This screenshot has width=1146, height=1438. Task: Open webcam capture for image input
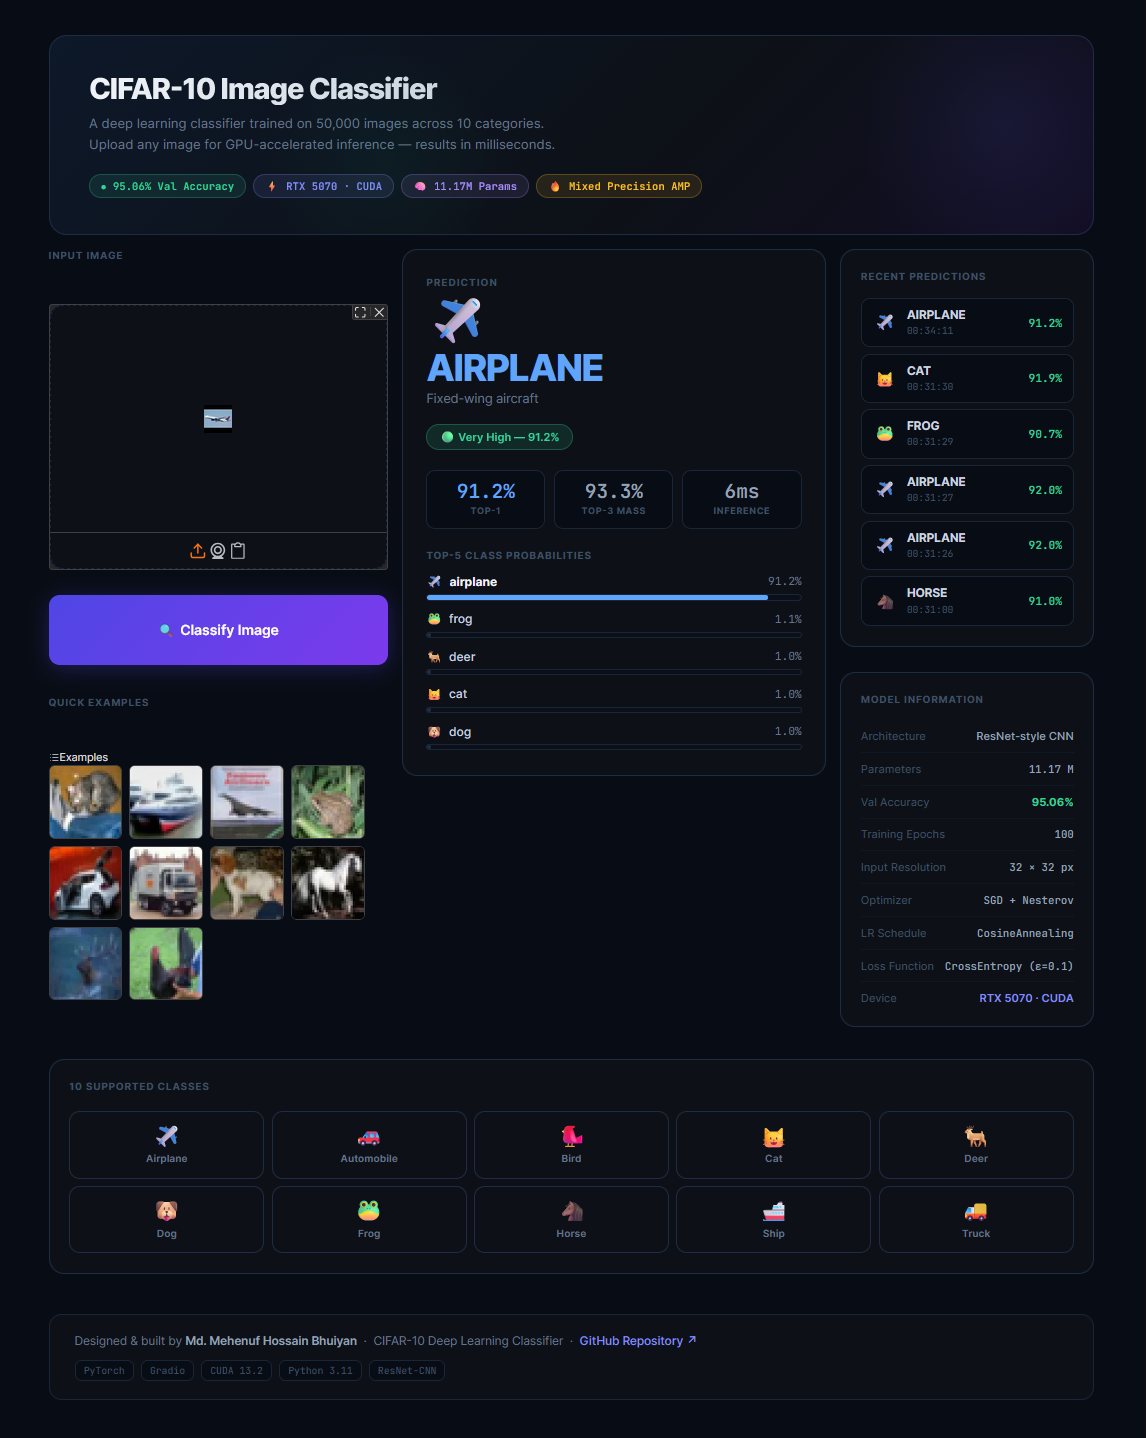[218, 551]
